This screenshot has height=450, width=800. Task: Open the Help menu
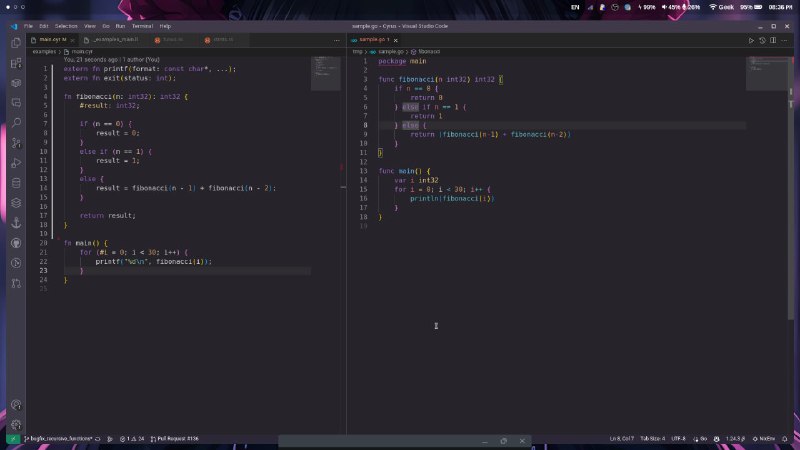click(x=165, y=26)
